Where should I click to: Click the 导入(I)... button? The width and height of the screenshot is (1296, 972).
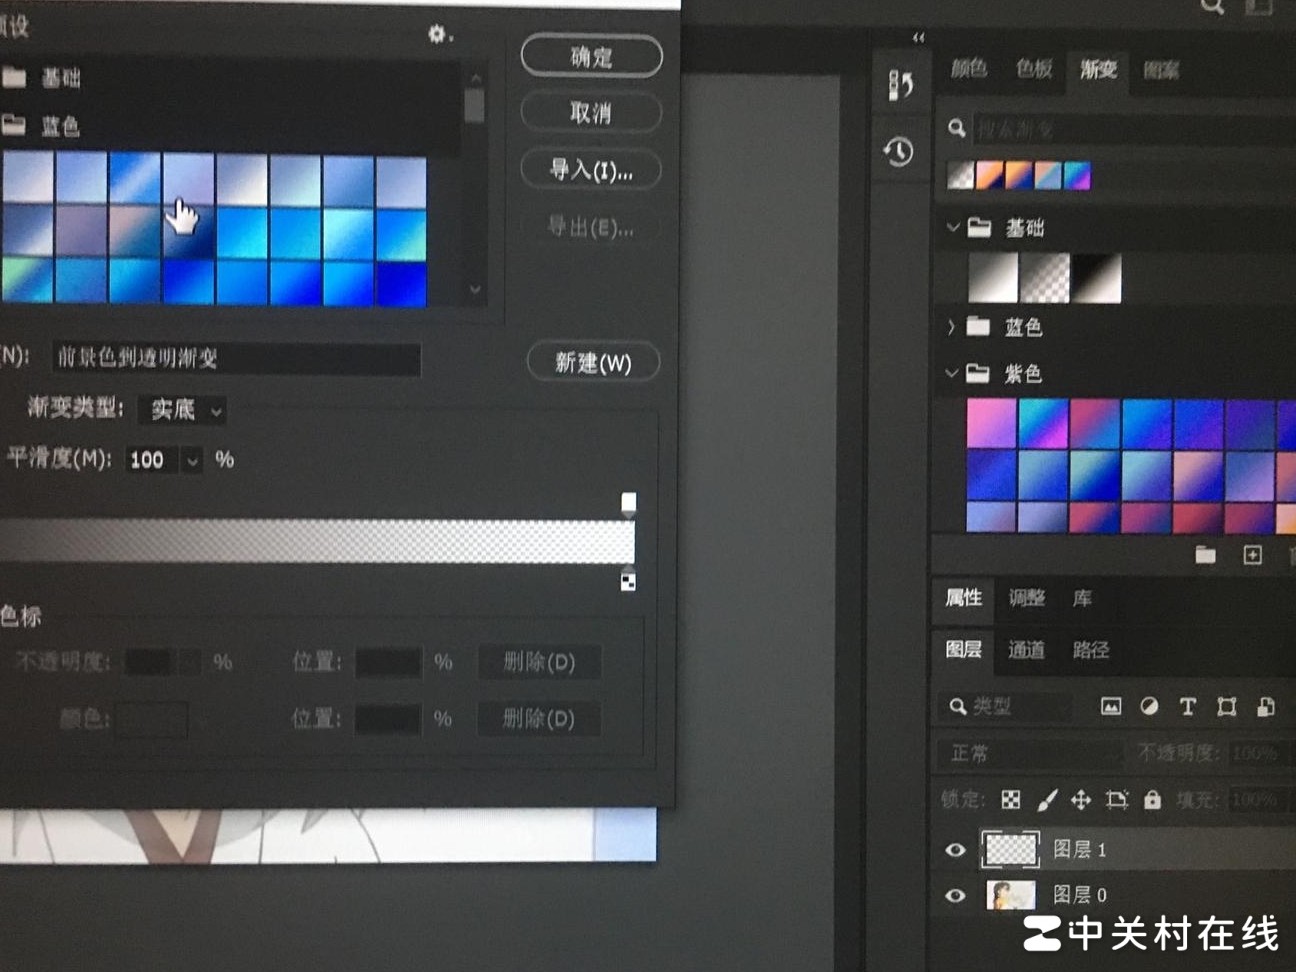(591, 171)
